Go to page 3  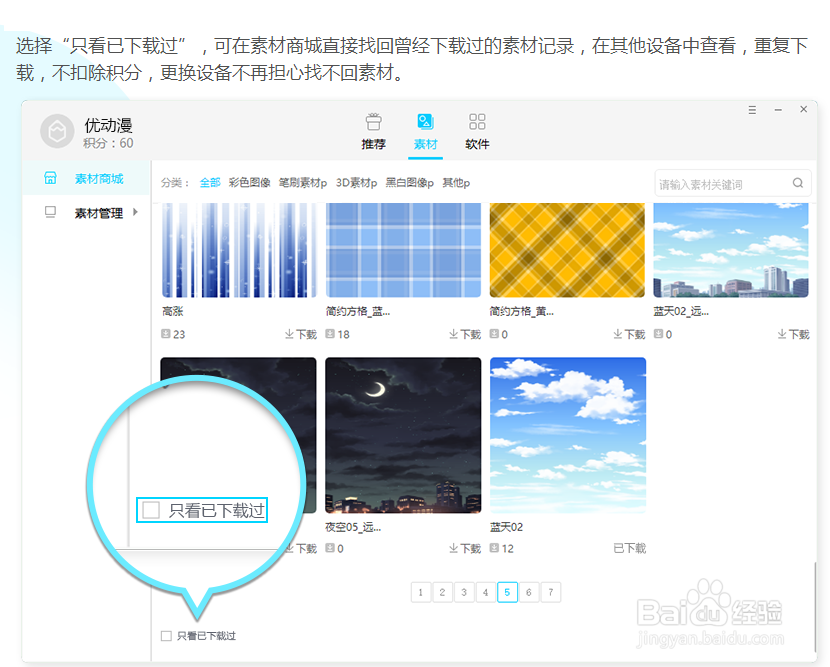[x=464, y=592]
